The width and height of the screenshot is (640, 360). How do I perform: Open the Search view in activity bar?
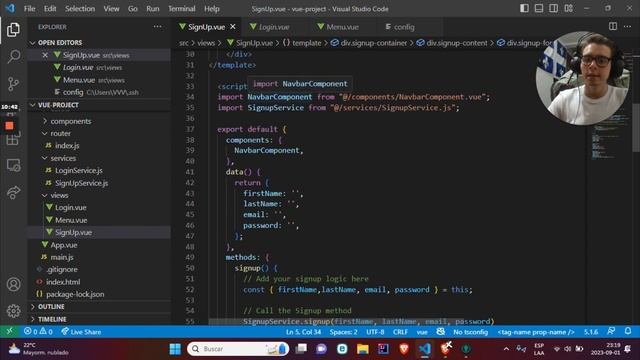click(13, 56)
